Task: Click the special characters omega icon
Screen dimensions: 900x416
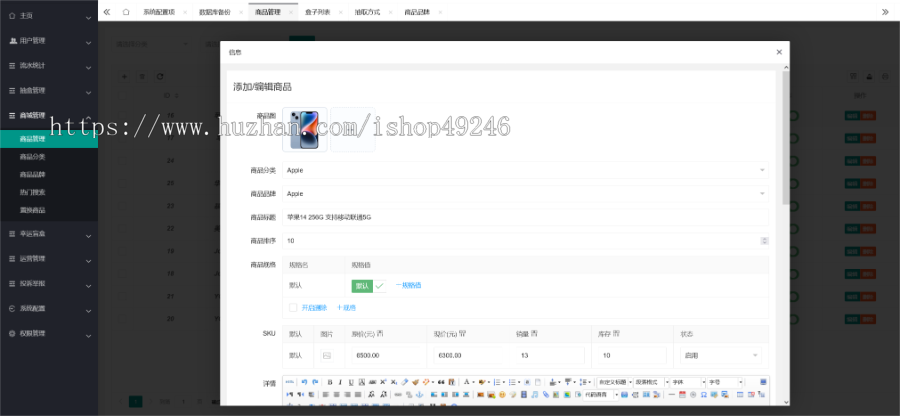Action: coord(704,394)
